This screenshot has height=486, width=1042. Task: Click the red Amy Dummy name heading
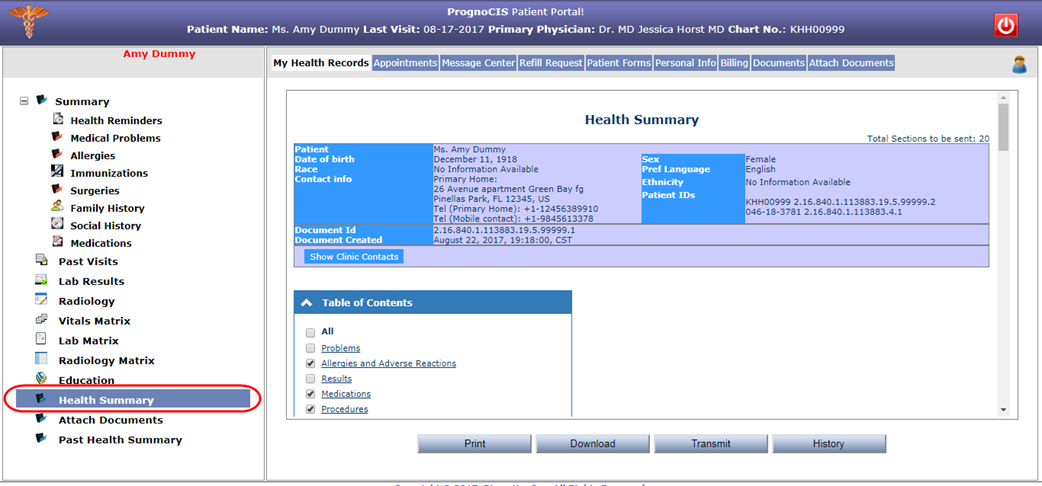pyautogui.click(x=159, y=54)
